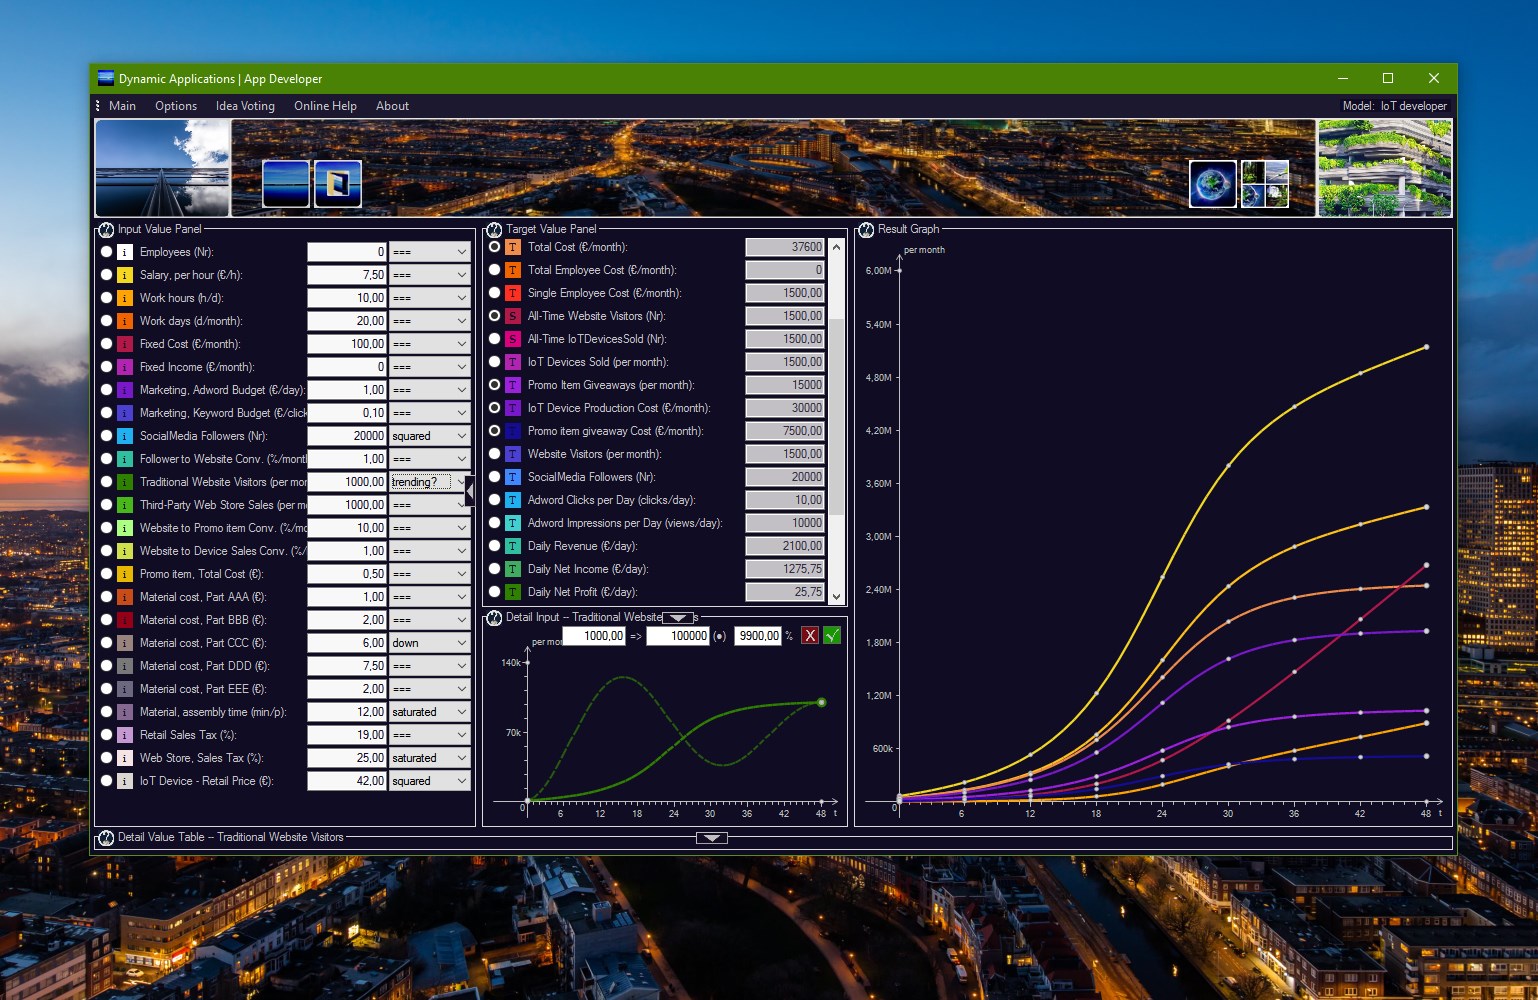Open the About menu
Viewport: 1538px width, 1000px height.
(x=392, y=106)
